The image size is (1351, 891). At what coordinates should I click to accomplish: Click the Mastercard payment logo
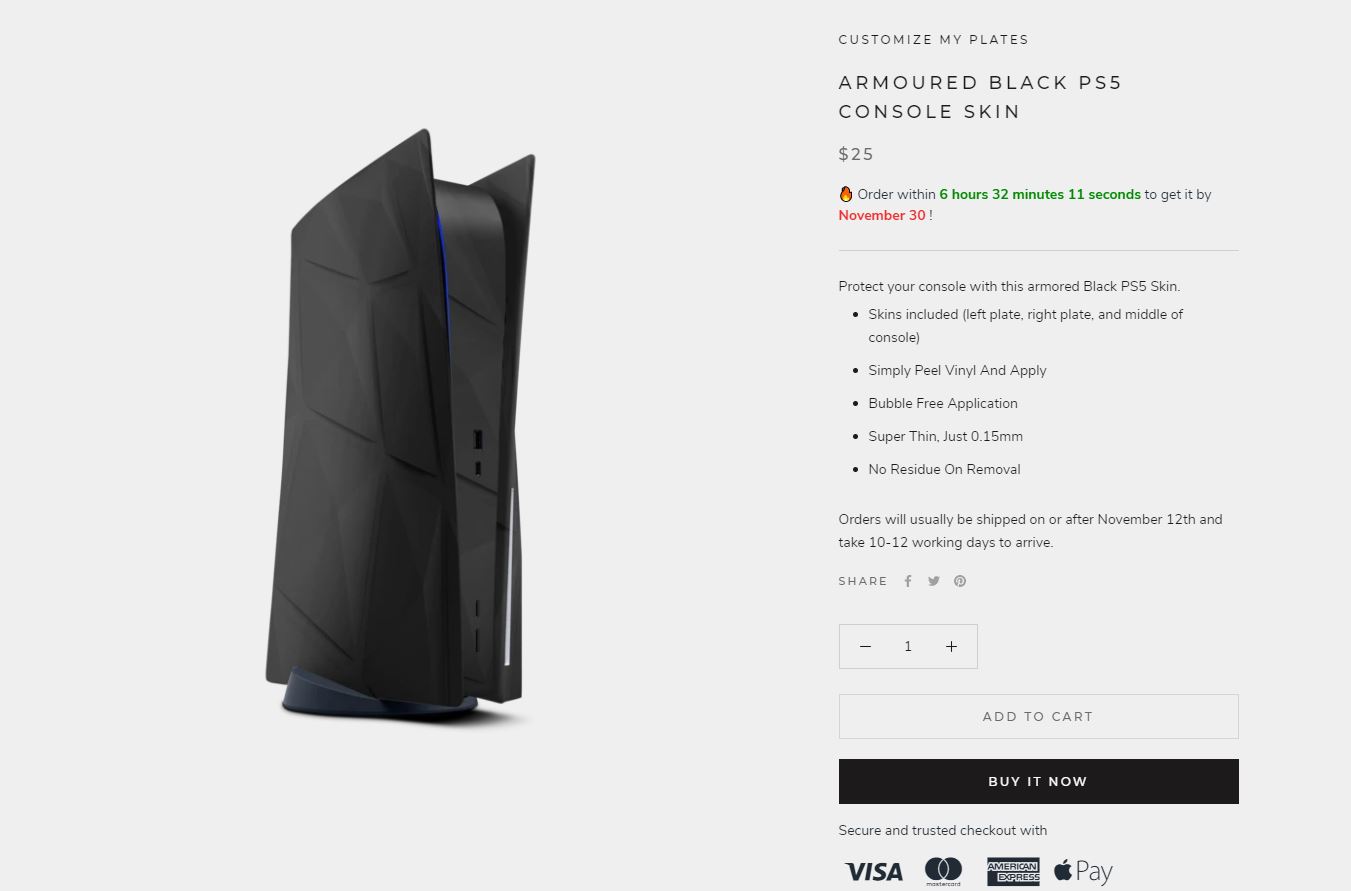click(943, 872)
